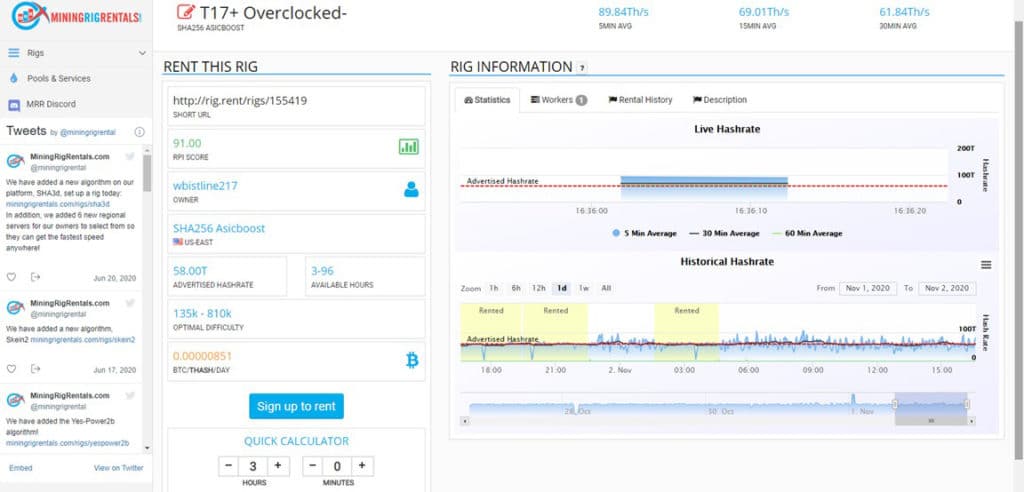Switch to the Workers tab

point(558,100)
